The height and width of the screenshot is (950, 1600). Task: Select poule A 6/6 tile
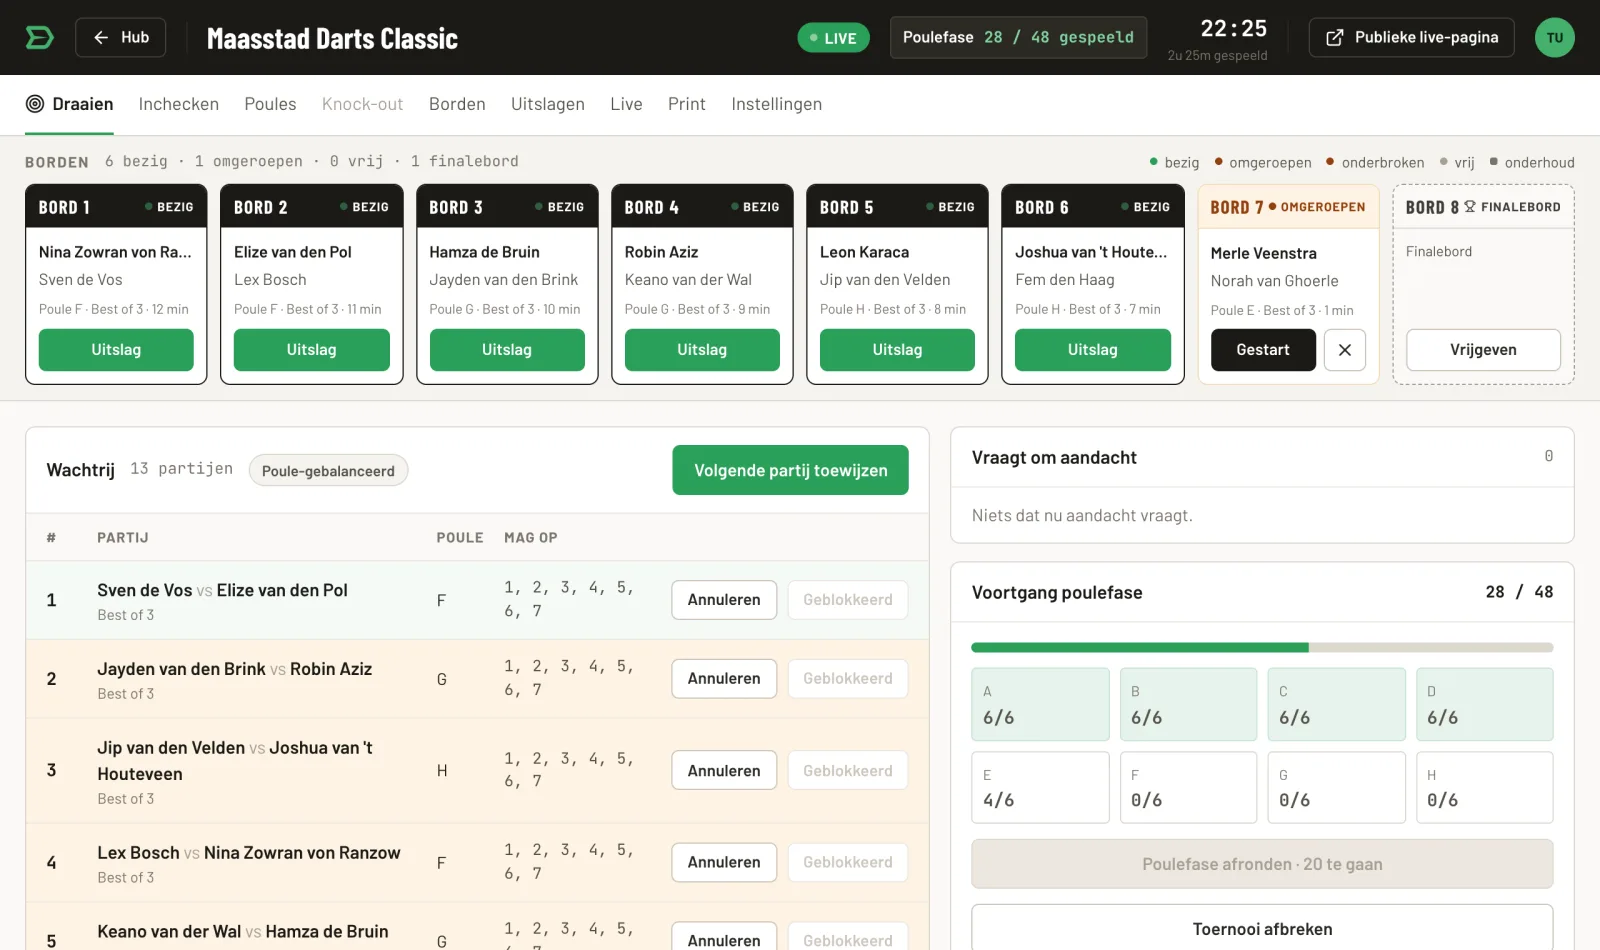click(1040, 704)
